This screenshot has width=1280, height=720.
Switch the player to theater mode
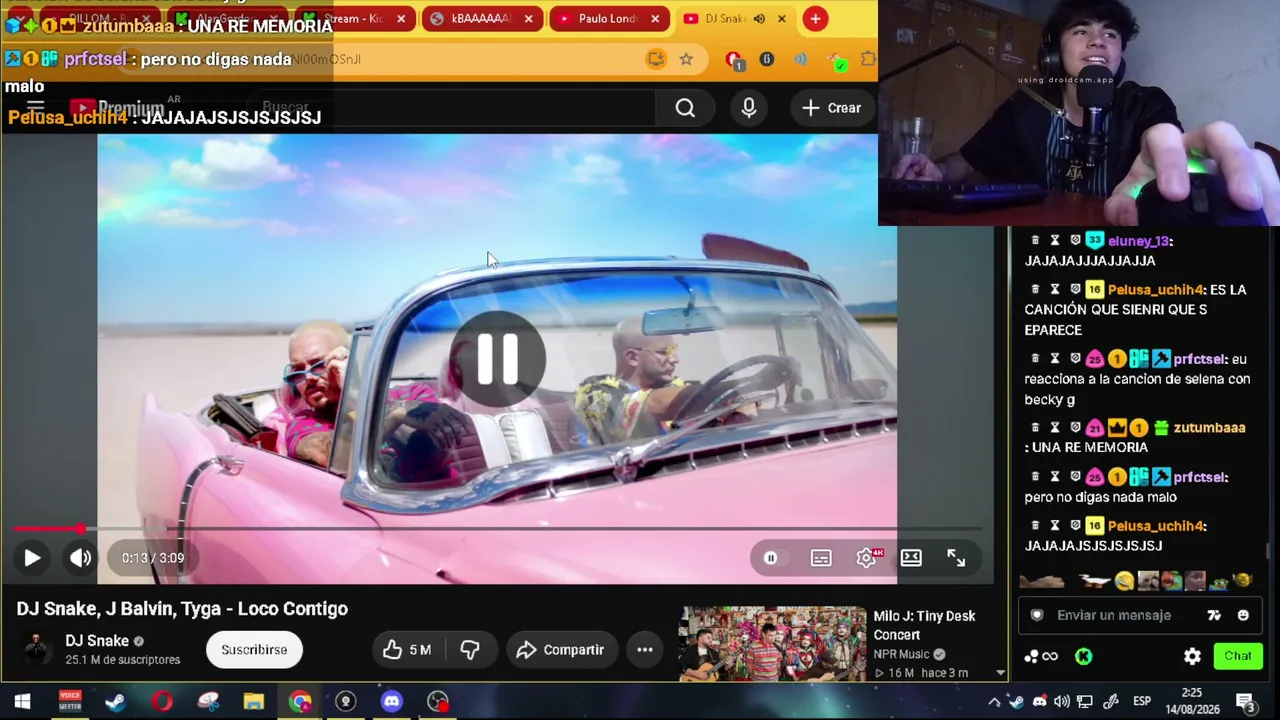[911, 558]
